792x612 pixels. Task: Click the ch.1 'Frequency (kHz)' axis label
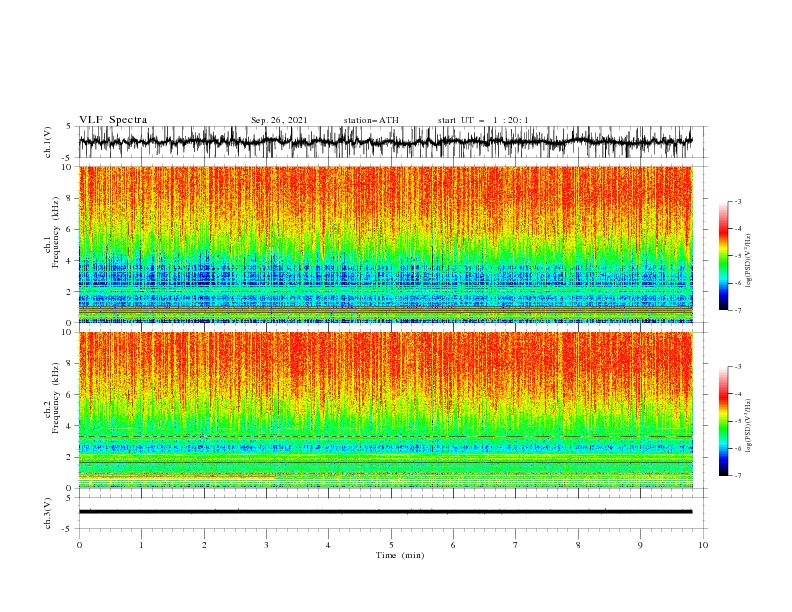click(55, 232)
